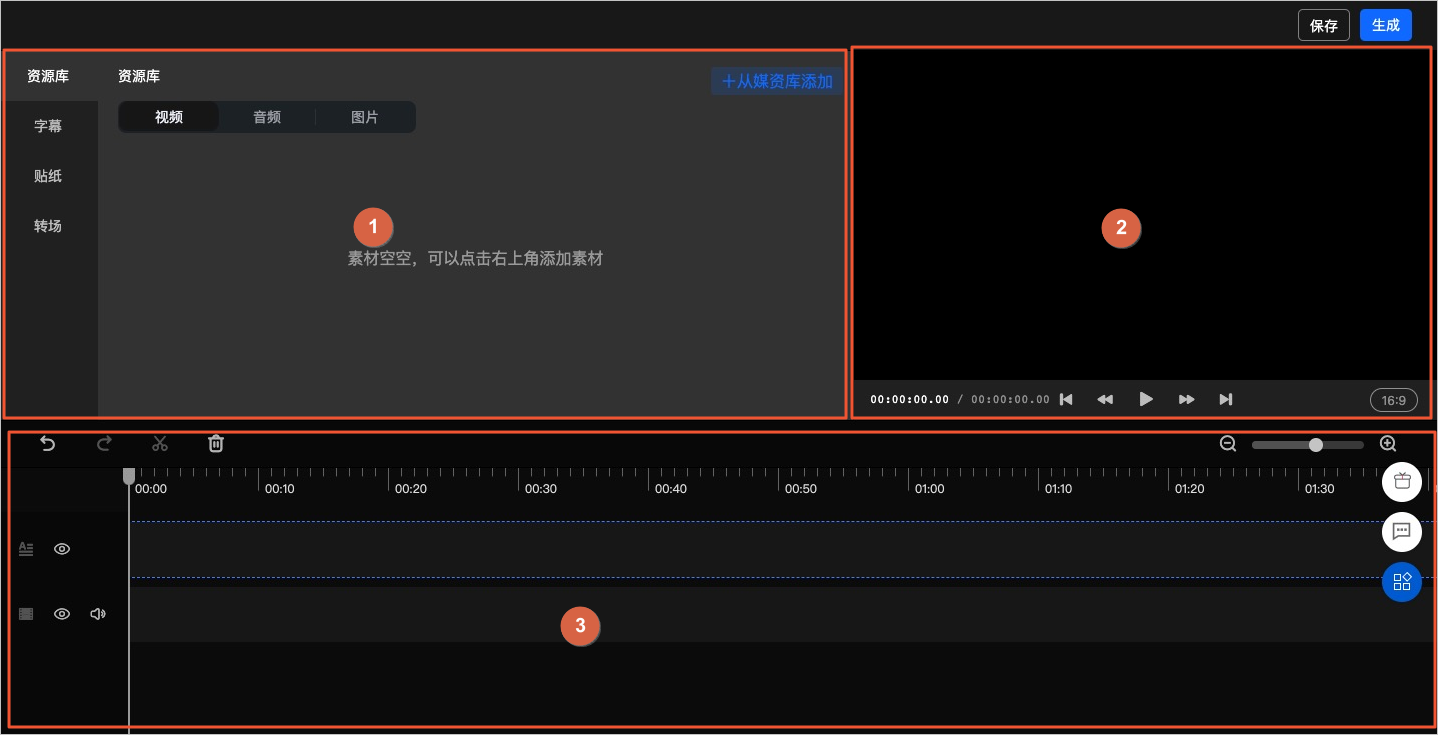Click the video track film icon
Screen dimensions: 1438x735
point(27,614)
